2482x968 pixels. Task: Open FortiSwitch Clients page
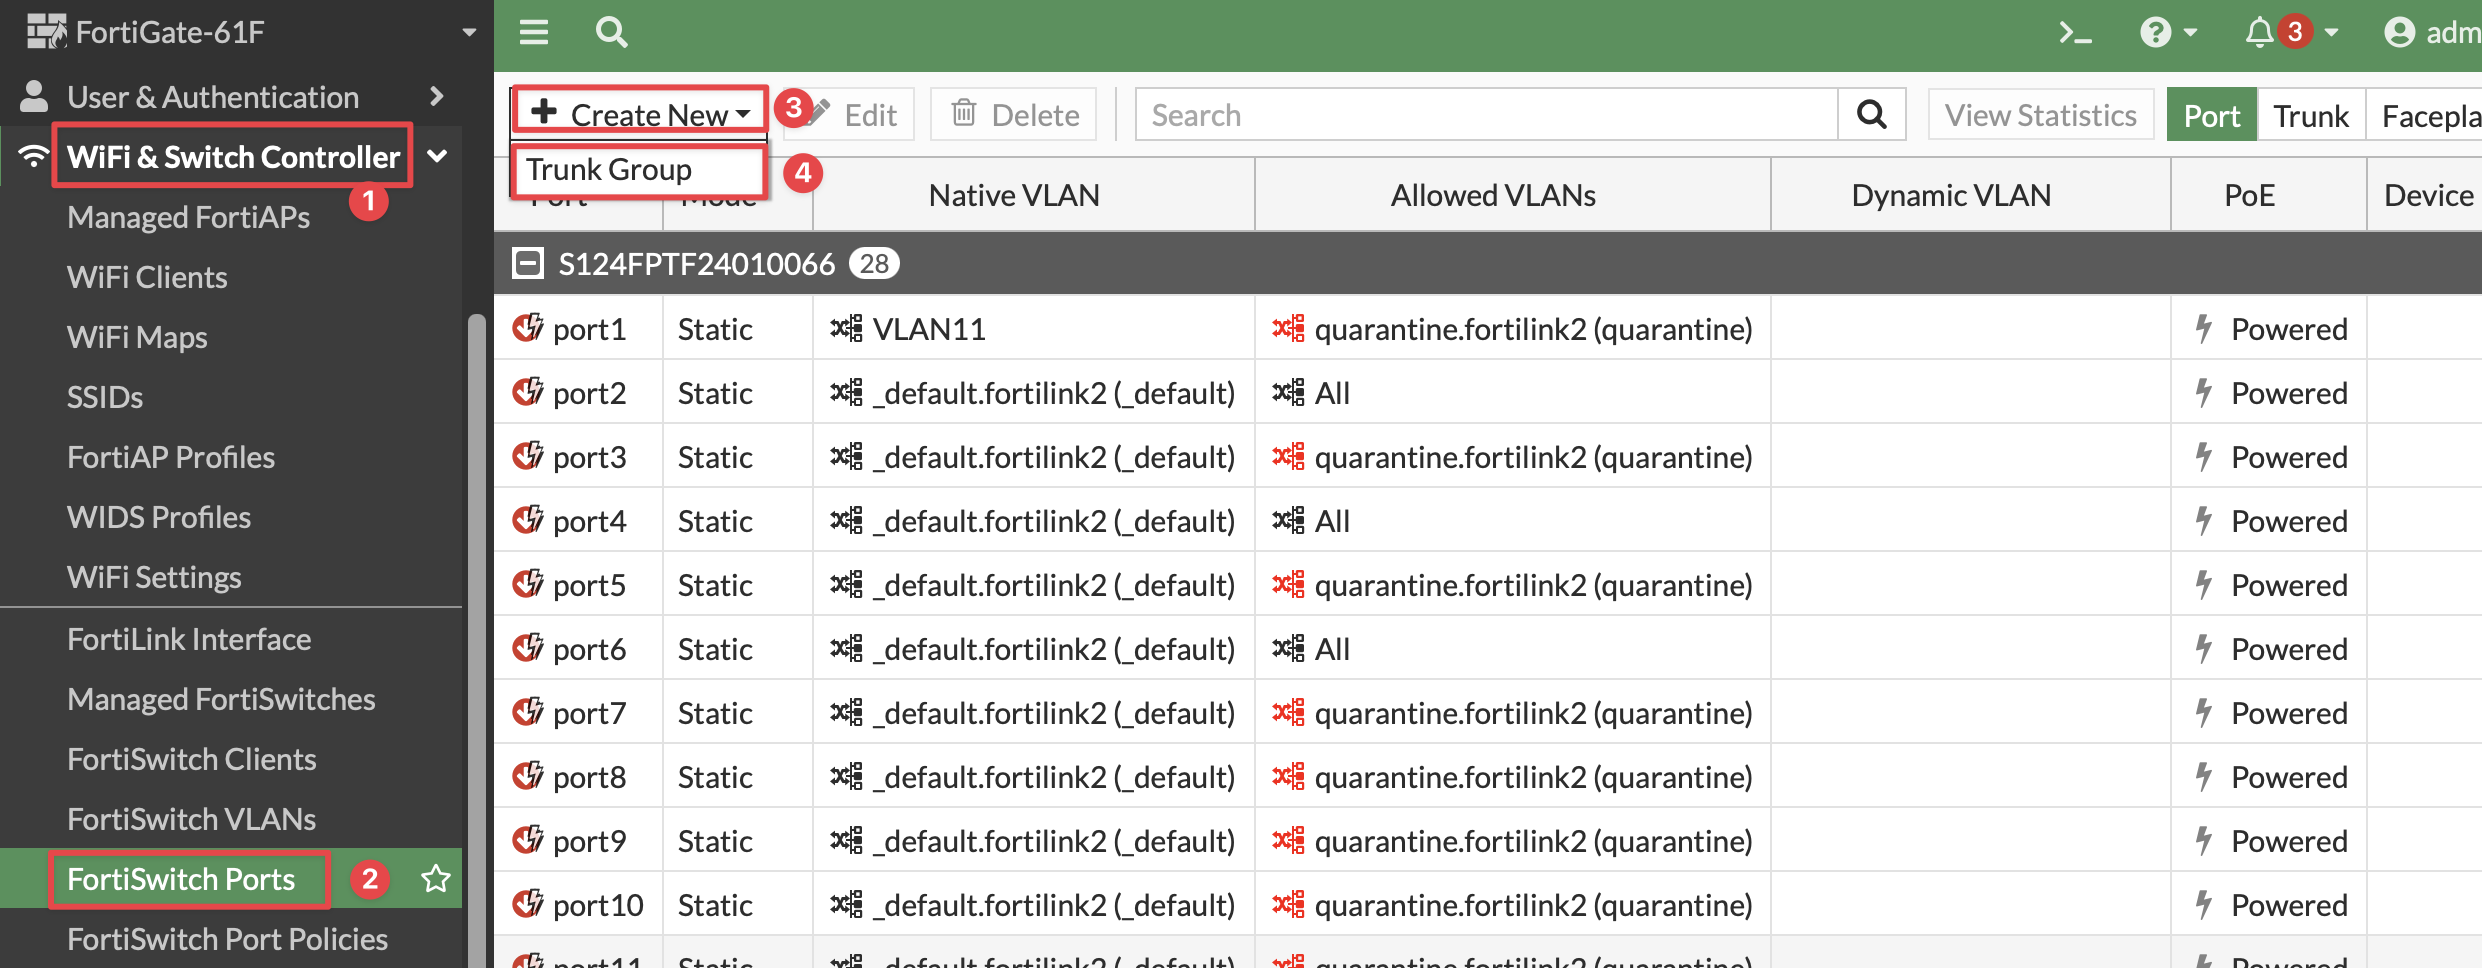(x=191, y=759)
